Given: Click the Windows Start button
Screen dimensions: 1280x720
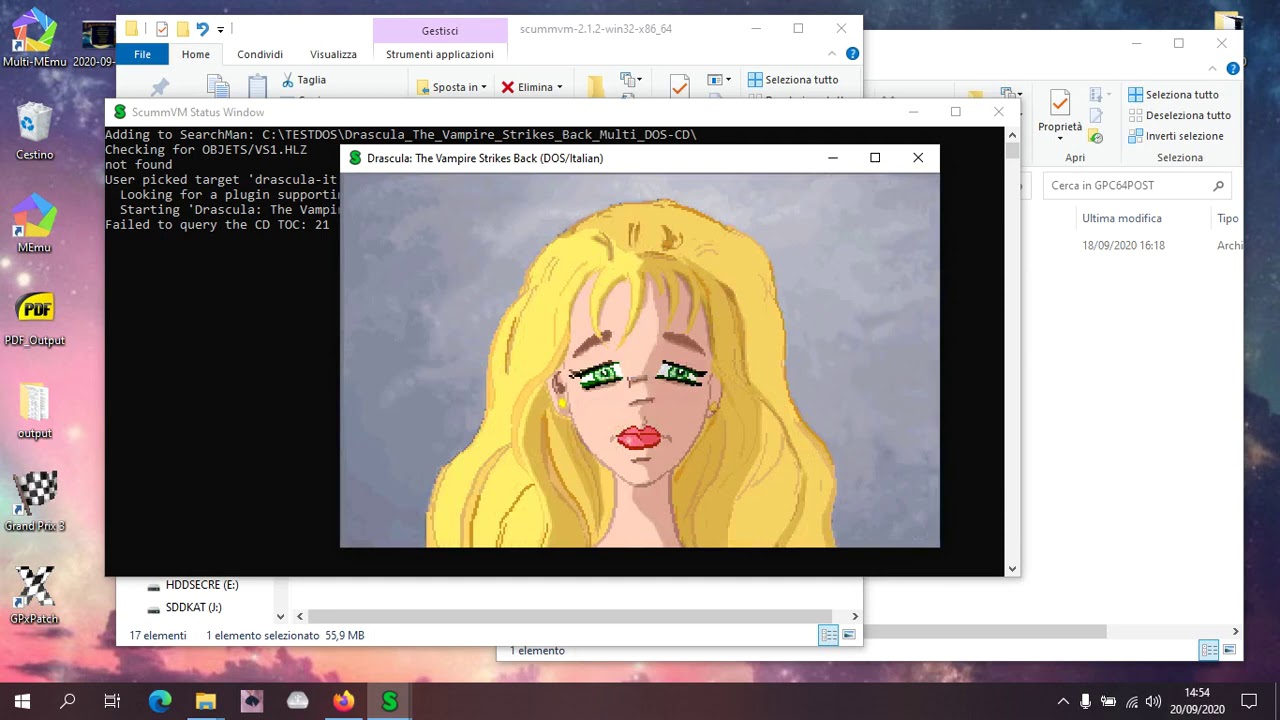Looking at the screenshot, I should (22, 701).
